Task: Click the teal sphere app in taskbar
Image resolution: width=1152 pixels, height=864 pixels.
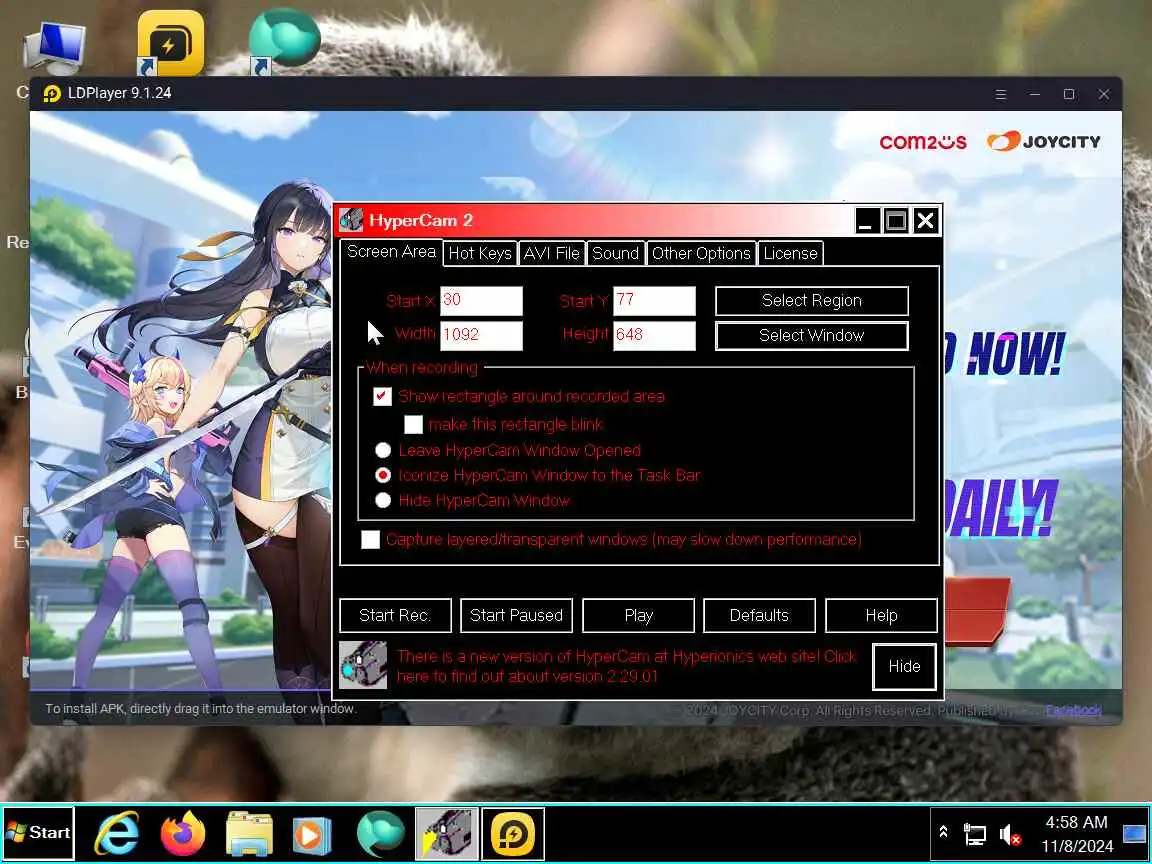Action: [381, 833]
